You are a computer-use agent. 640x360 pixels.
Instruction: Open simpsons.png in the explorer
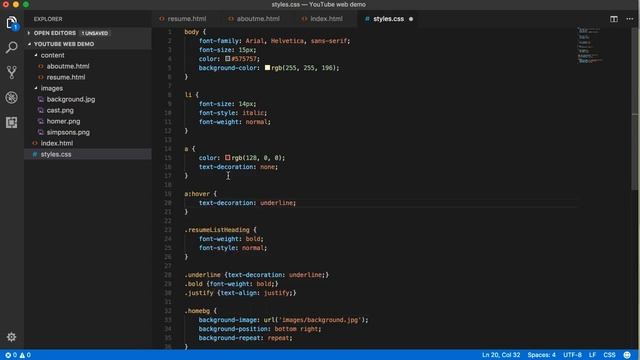pyautogui.click(x=68, y=132)
